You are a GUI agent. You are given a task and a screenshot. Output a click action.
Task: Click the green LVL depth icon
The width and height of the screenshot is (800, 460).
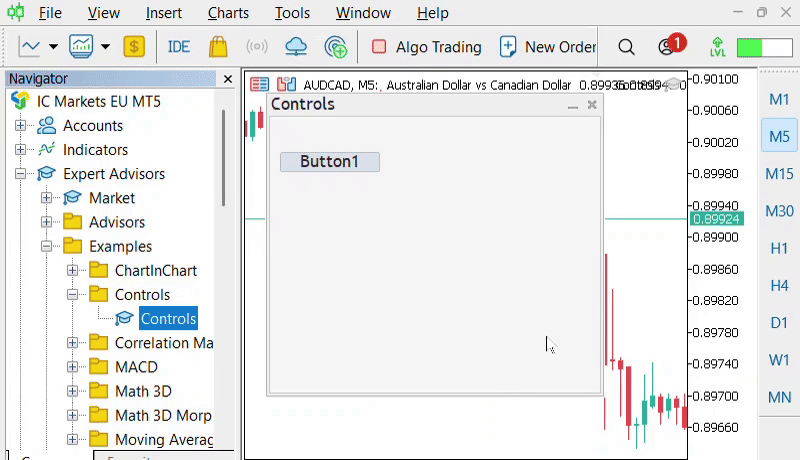click(717, 47)
